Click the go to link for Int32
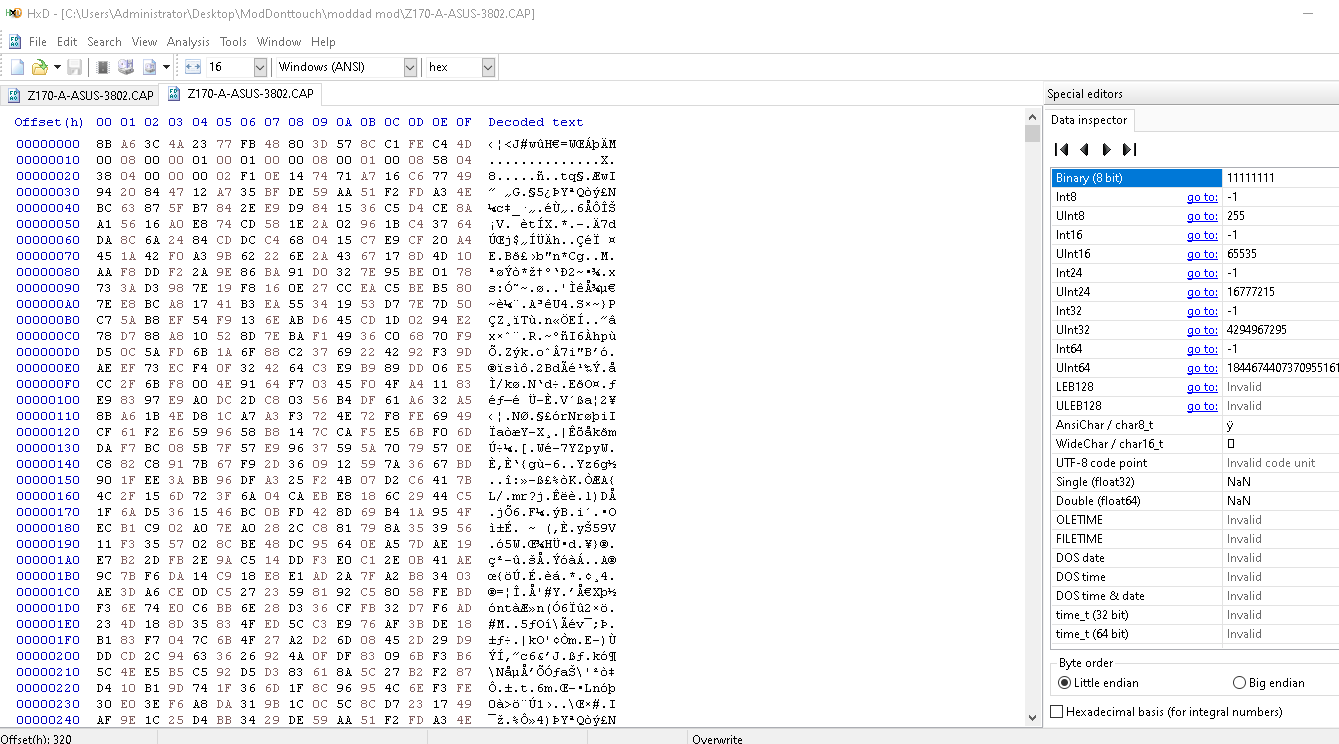 point(1202,311)
